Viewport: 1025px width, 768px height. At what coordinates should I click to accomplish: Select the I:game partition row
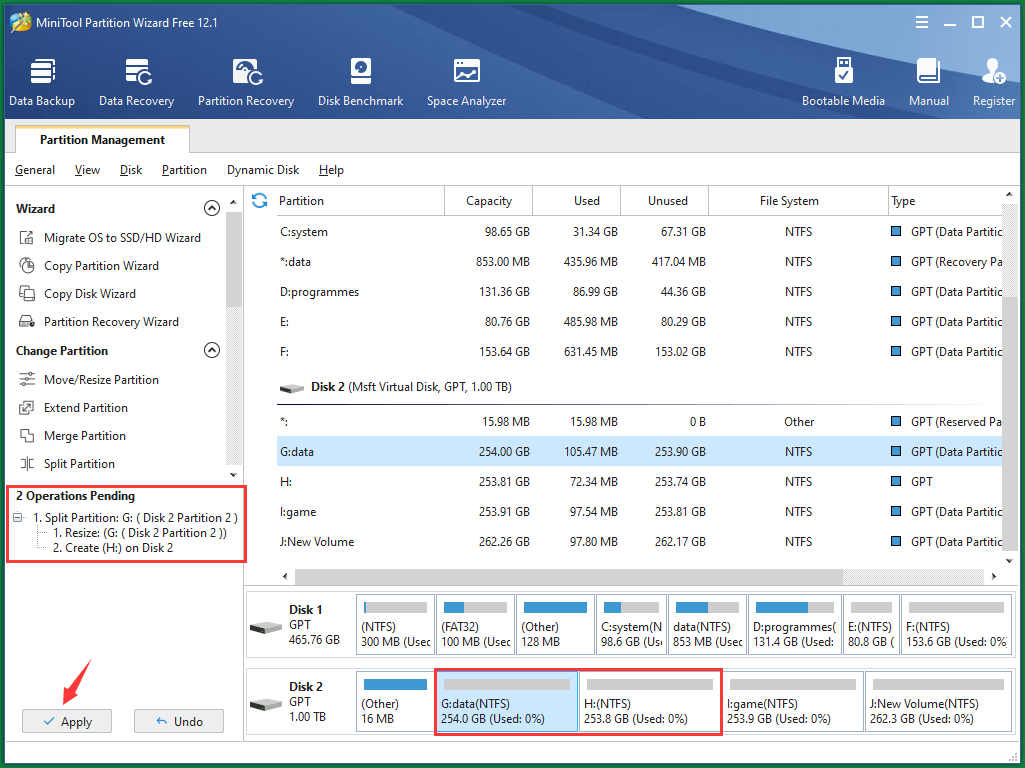point(639,512)
